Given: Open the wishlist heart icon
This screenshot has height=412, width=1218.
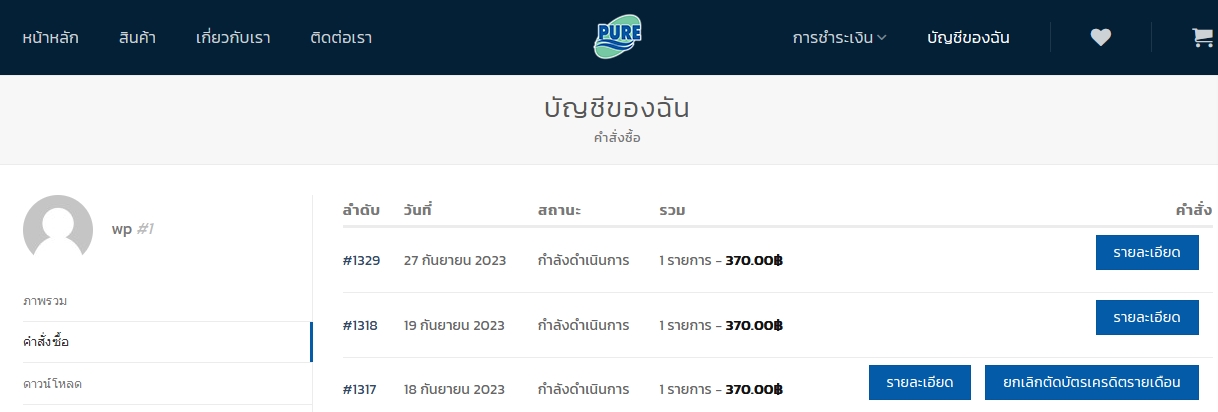Looking at the screenshot, I should pyautogui.click(x=1100, y=38).
